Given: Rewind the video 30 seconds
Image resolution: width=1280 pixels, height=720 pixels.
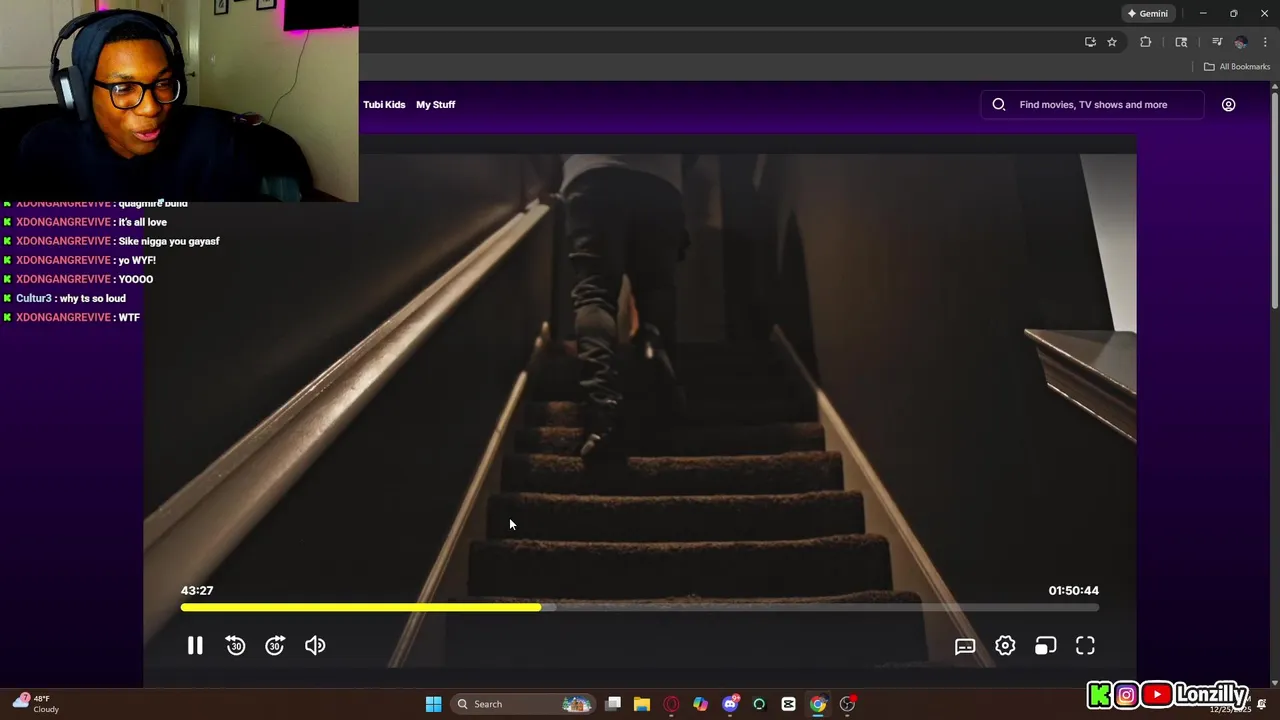Looking at the screenshot, I should 235,646.
